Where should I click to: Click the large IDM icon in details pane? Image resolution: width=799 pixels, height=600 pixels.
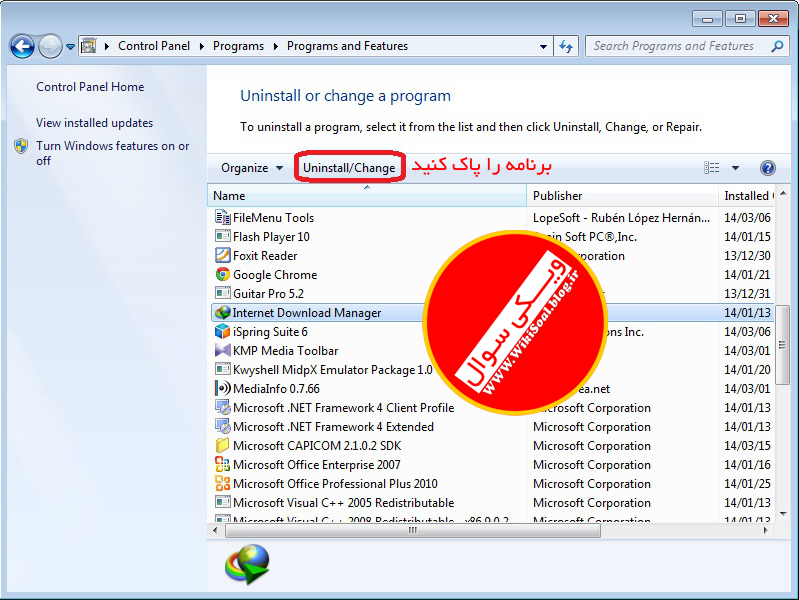[247, 564]
